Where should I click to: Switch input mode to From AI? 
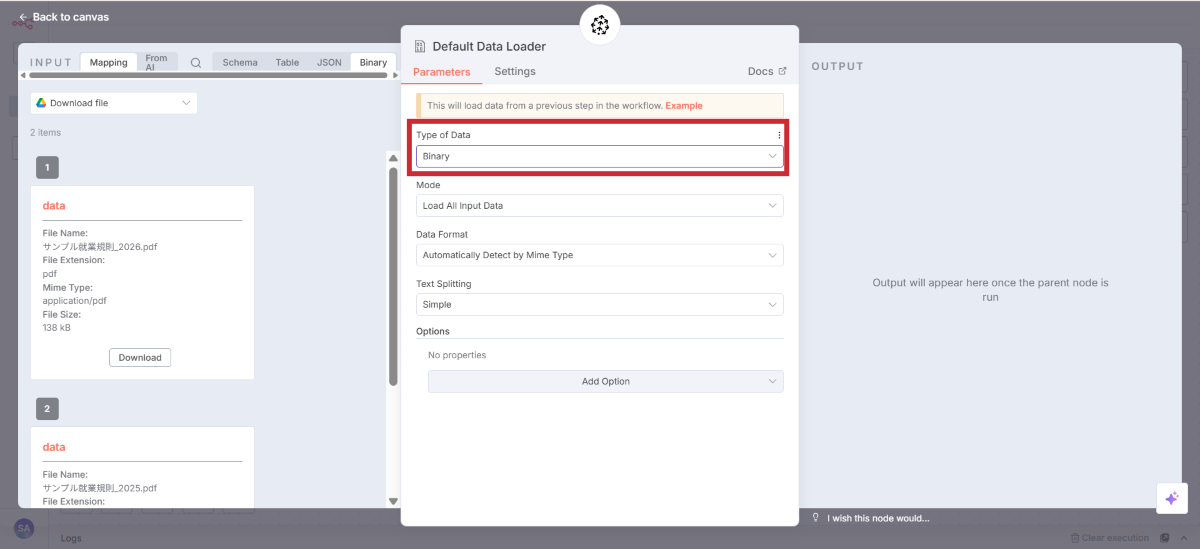point(157,62)
